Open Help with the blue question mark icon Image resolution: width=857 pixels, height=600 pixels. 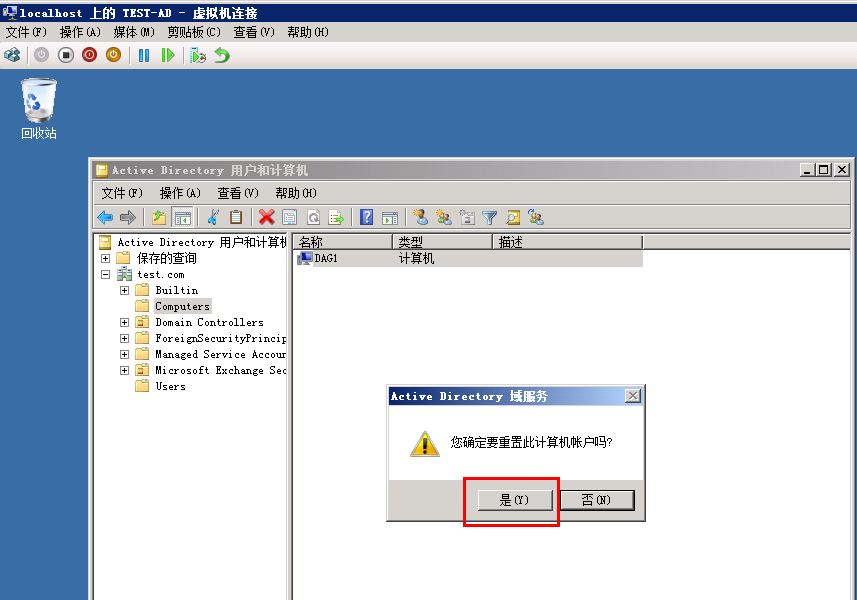tap(367, 217)
